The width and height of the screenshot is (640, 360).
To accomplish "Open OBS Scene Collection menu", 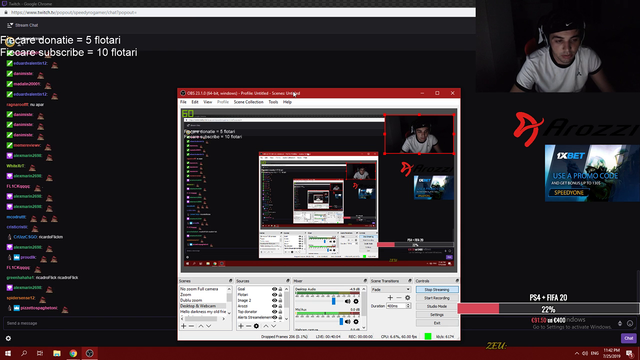I will tap(249, 102).
